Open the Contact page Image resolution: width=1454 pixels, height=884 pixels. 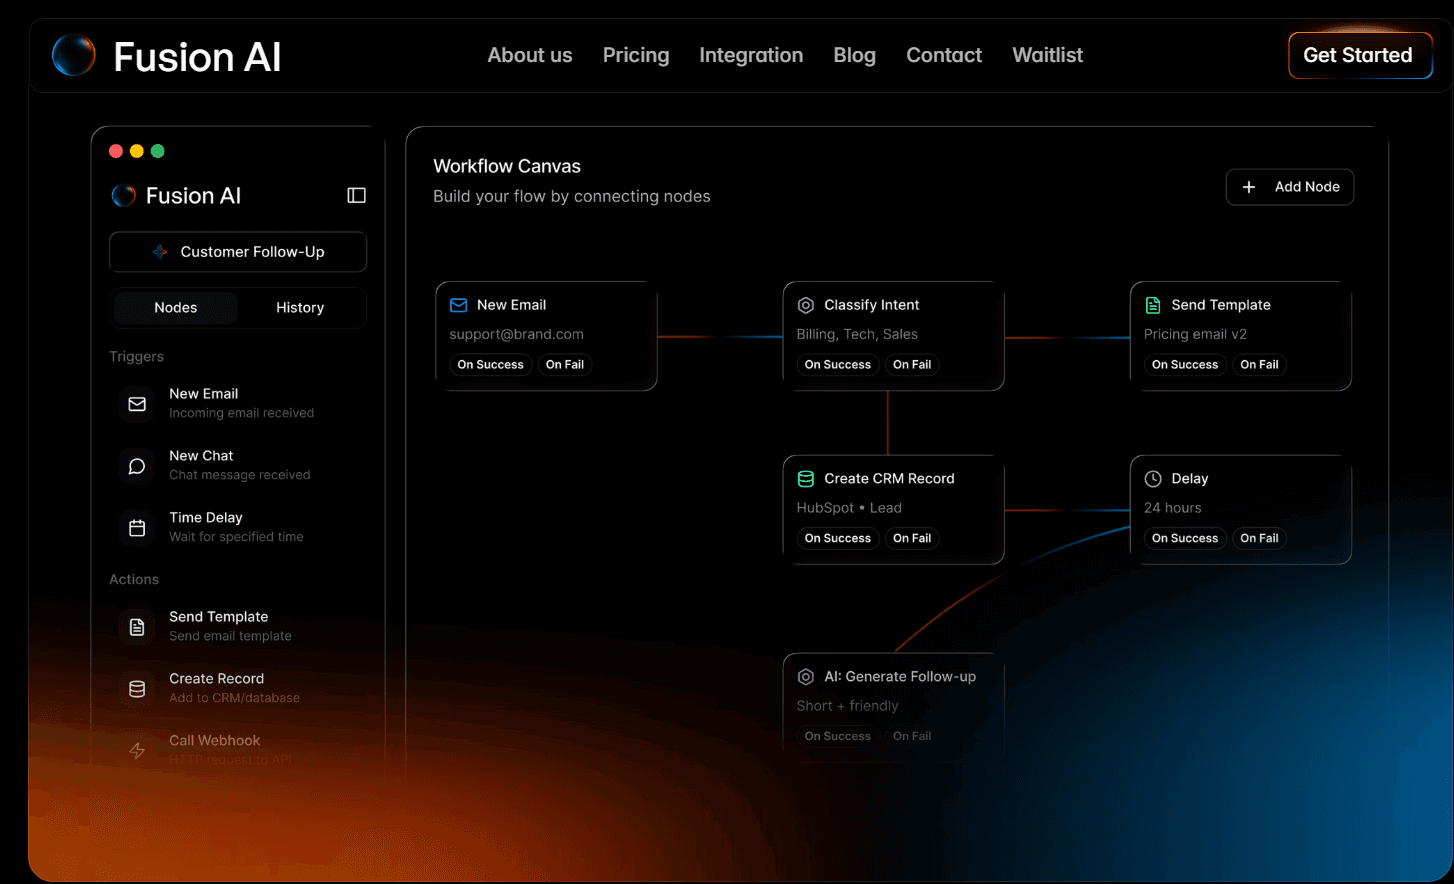tap(944, 55)
